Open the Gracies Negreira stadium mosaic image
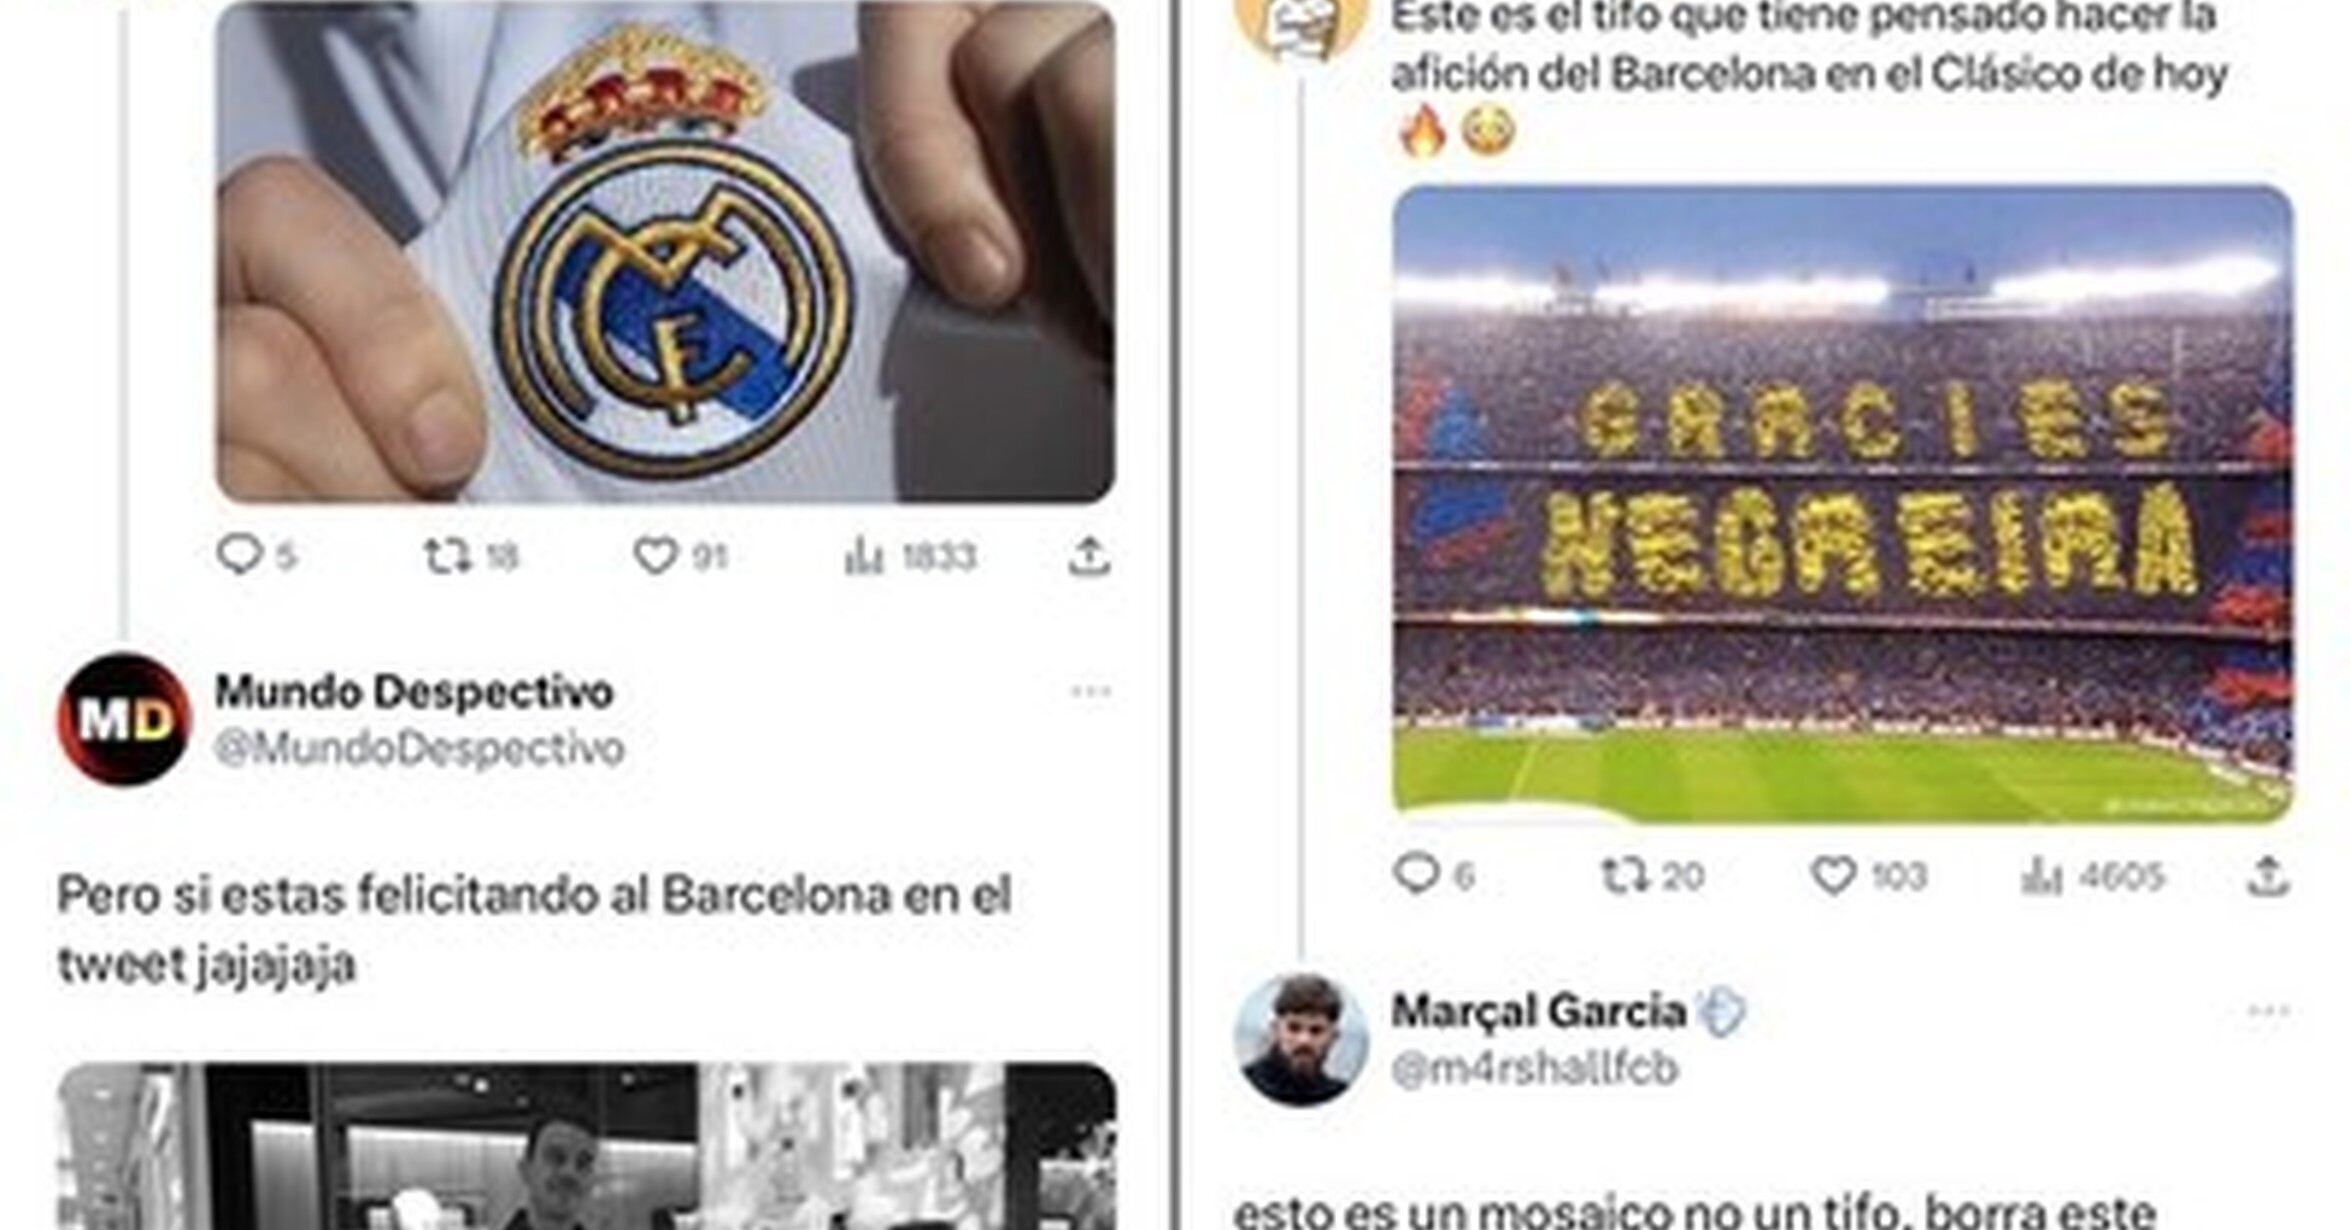Image resolution: width=2350 pixels, height=1230 pixels. 1843,504
